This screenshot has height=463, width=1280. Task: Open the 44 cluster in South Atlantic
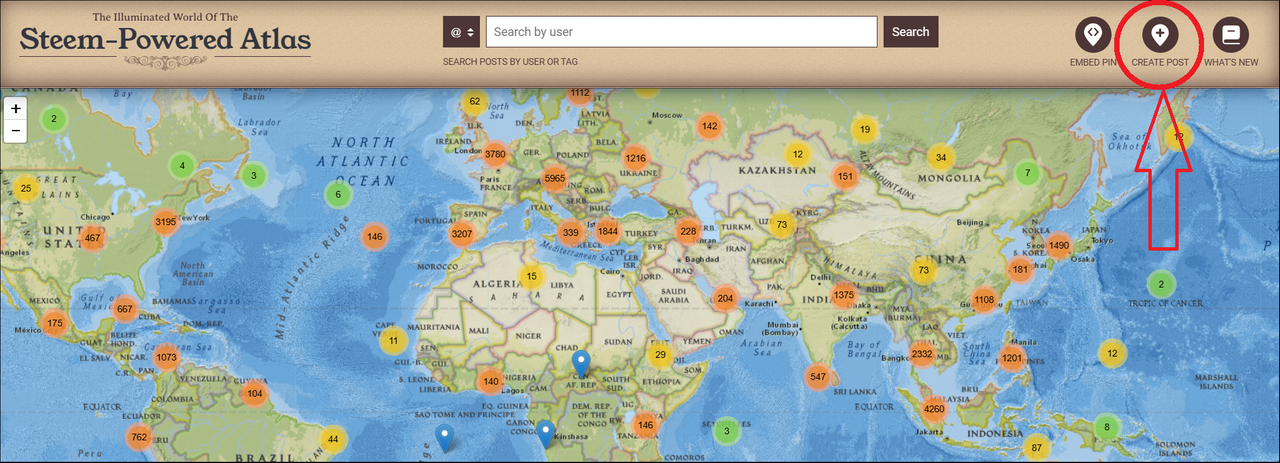pyautogui.click(x=333, y=440)
